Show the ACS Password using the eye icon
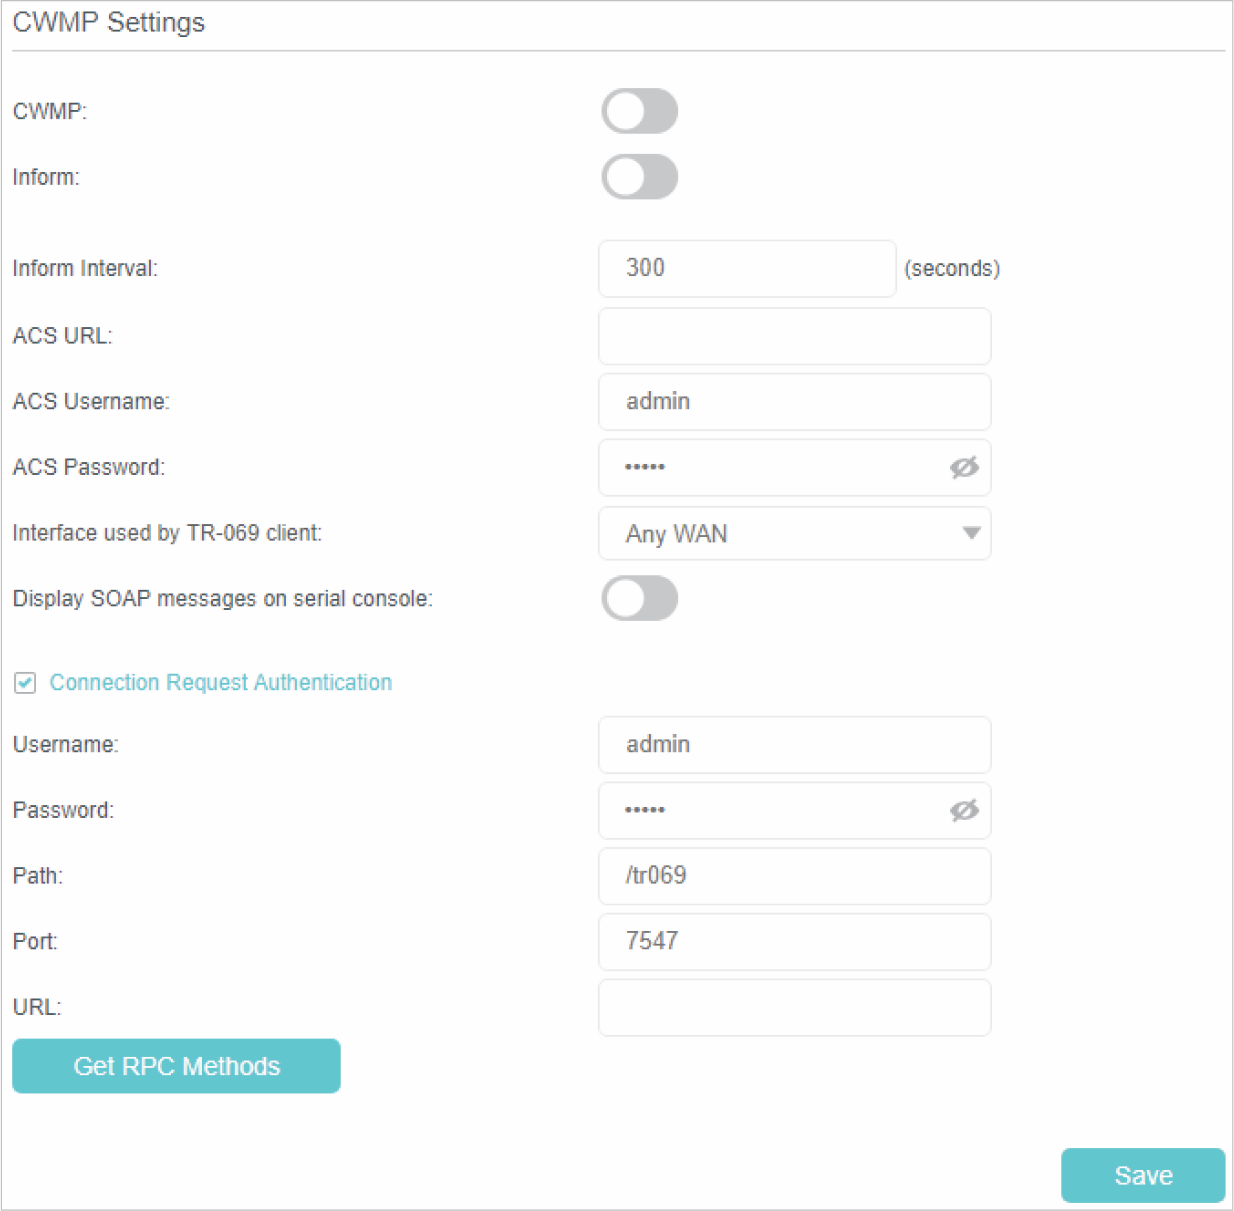The height and width of the screenshot is (1211, 1234). click(964, 468)
